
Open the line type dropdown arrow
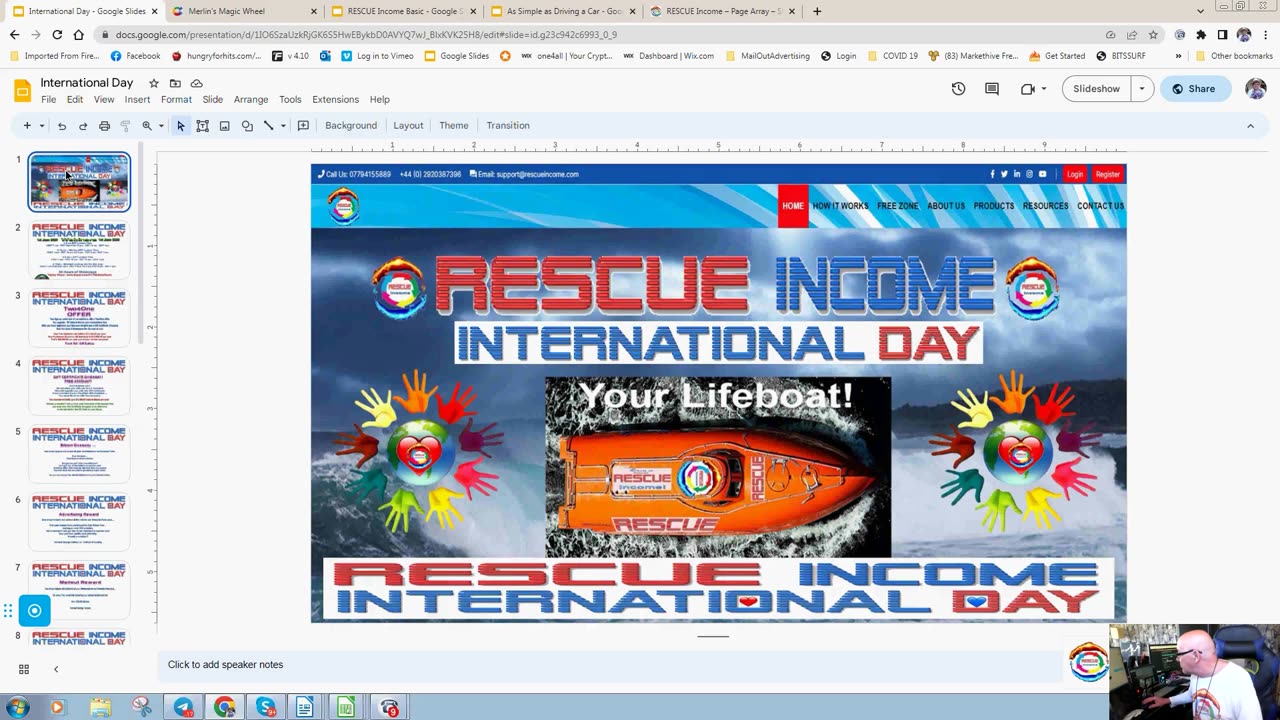(283, 126)
